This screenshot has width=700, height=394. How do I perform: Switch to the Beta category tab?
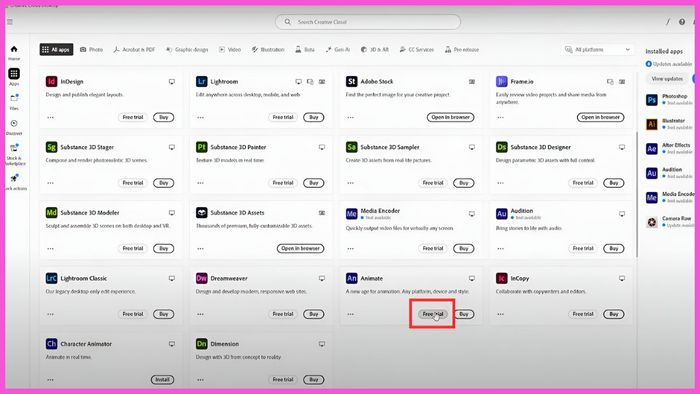point(305,50)
